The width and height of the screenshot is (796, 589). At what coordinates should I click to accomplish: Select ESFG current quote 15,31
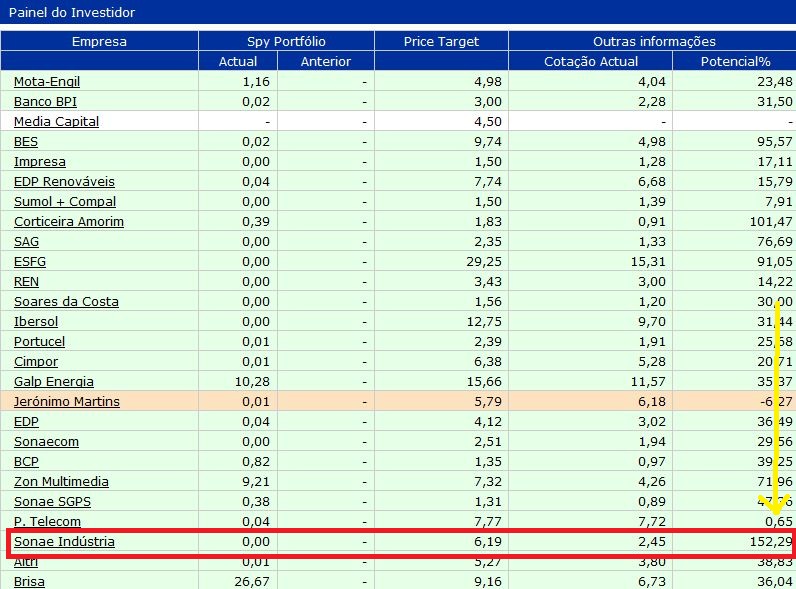pos(648,261)
